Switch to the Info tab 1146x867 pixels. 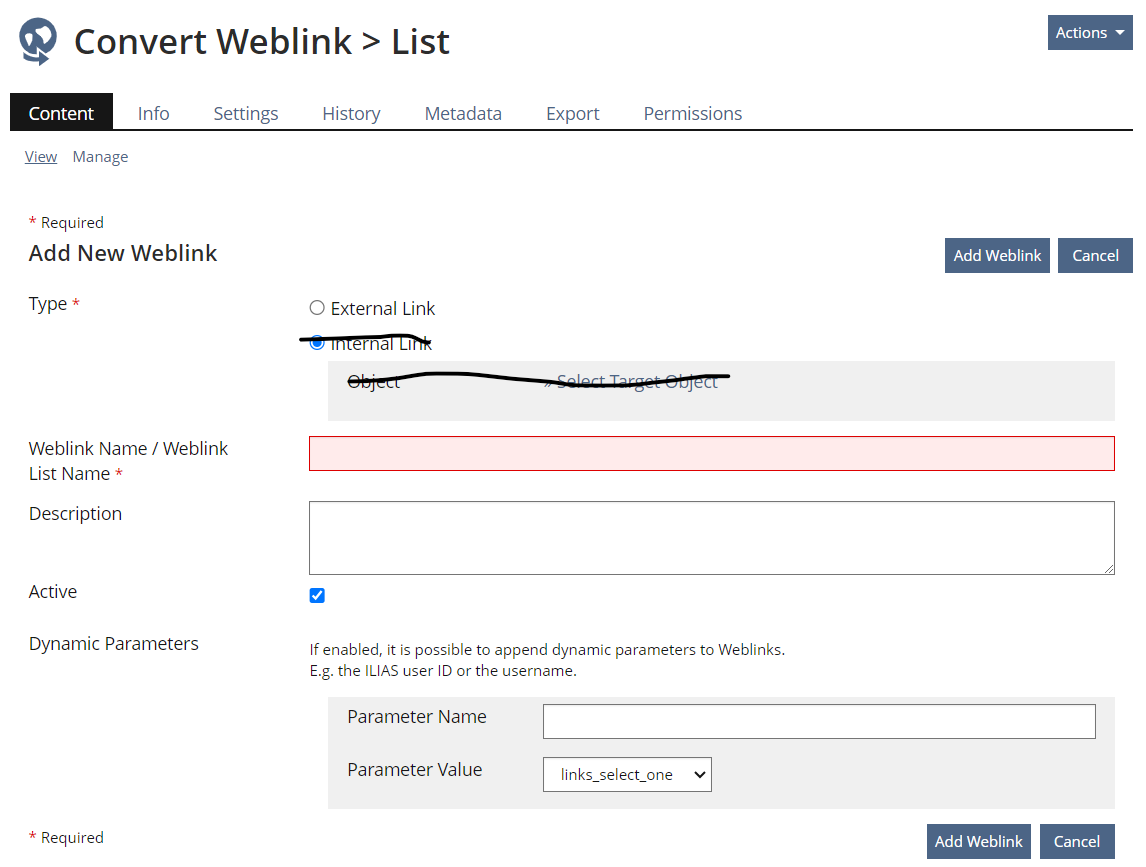153,113
